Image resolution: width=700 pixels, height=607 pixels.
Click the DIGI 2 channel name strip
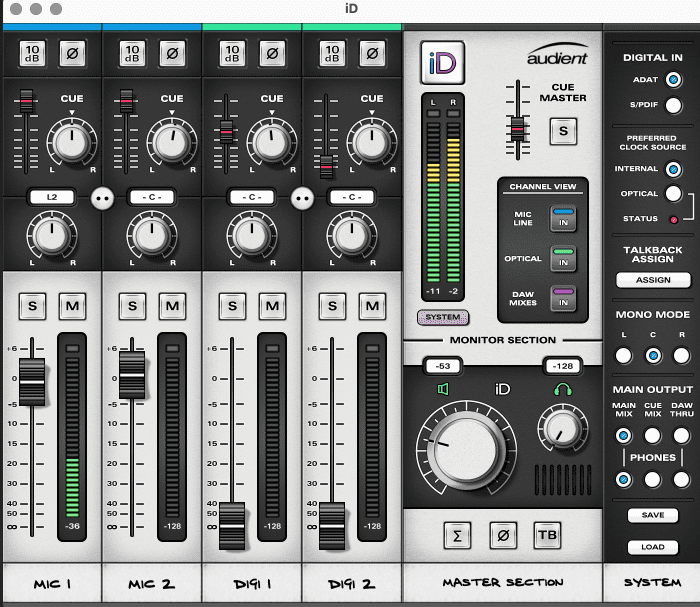click(352, 583)
